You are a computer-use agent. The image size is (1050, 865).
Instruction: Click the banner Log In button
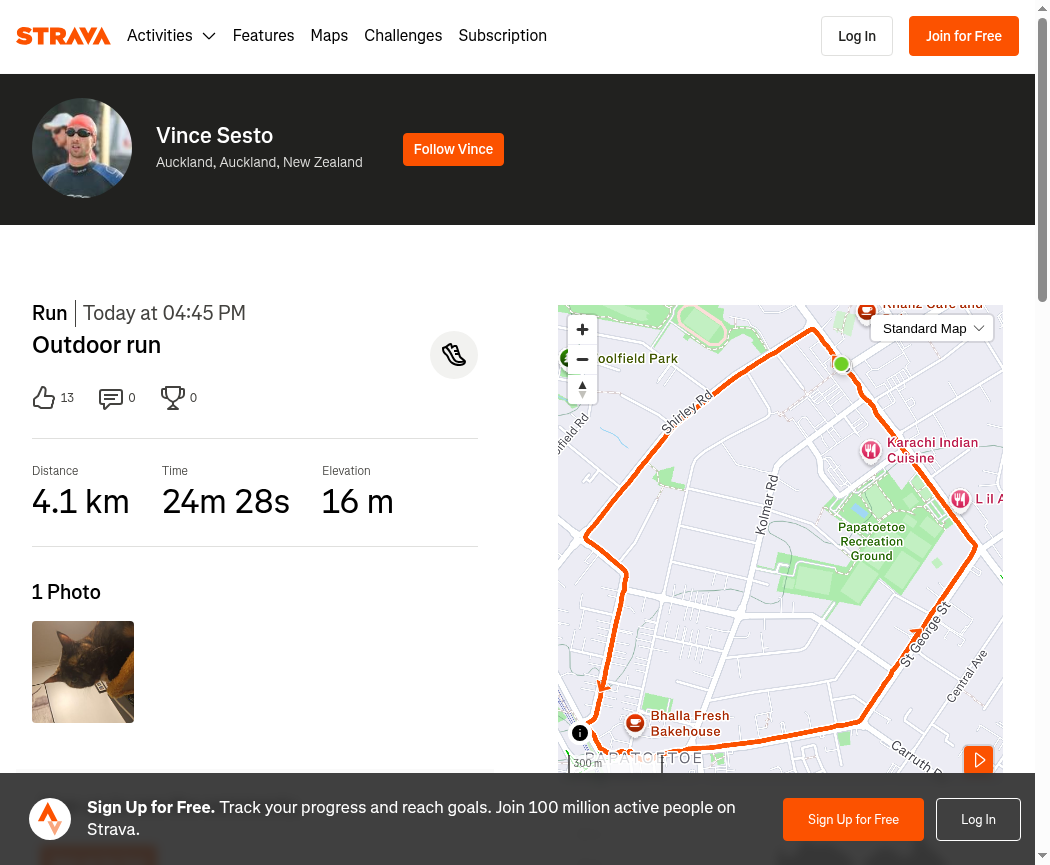(x=978, y=819)
